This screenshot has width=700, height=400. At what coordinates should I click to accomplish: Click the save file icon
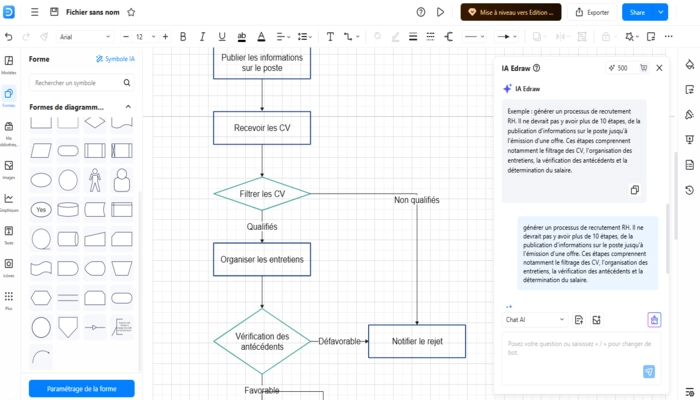click(x=54, y=12)
